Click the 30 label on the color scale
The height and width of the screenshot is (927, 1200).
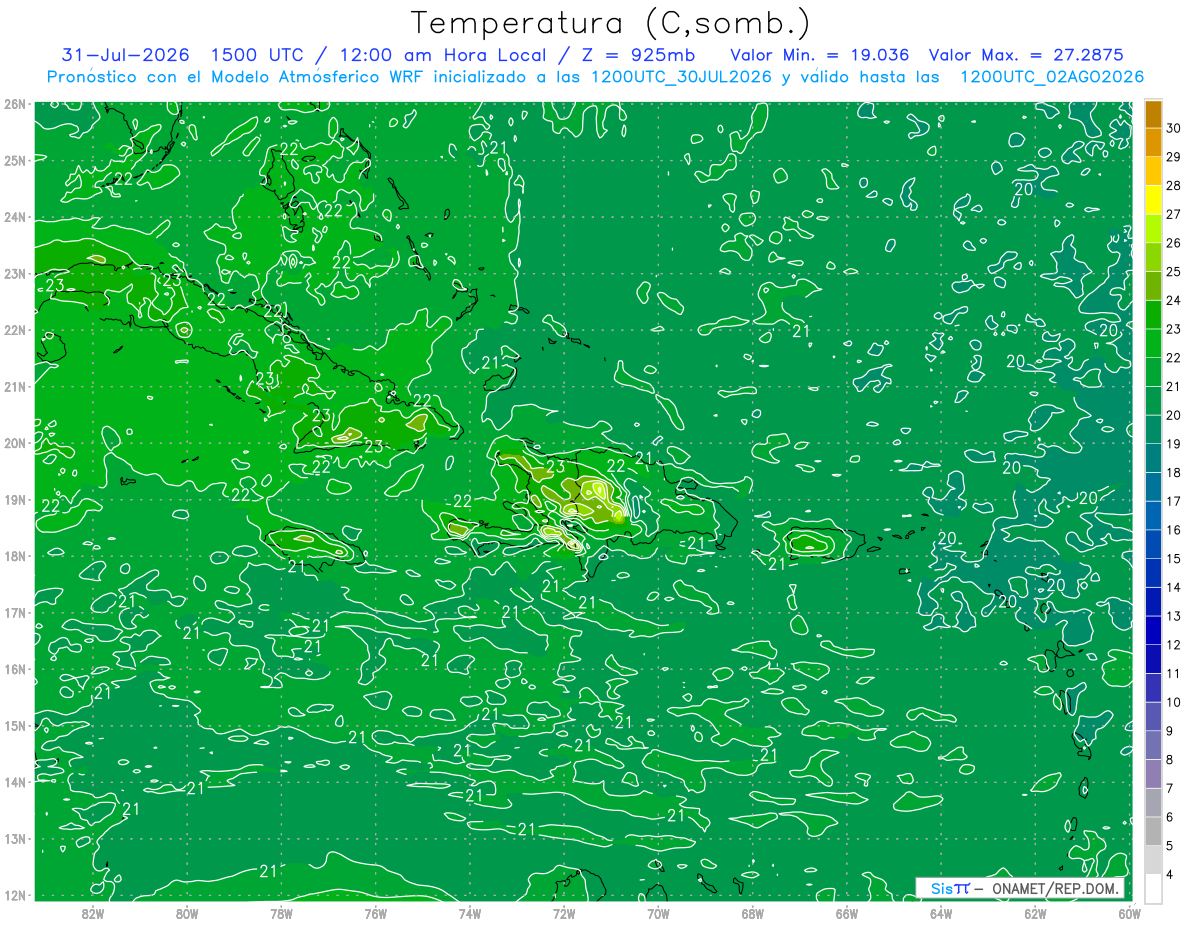(1173, 128)
